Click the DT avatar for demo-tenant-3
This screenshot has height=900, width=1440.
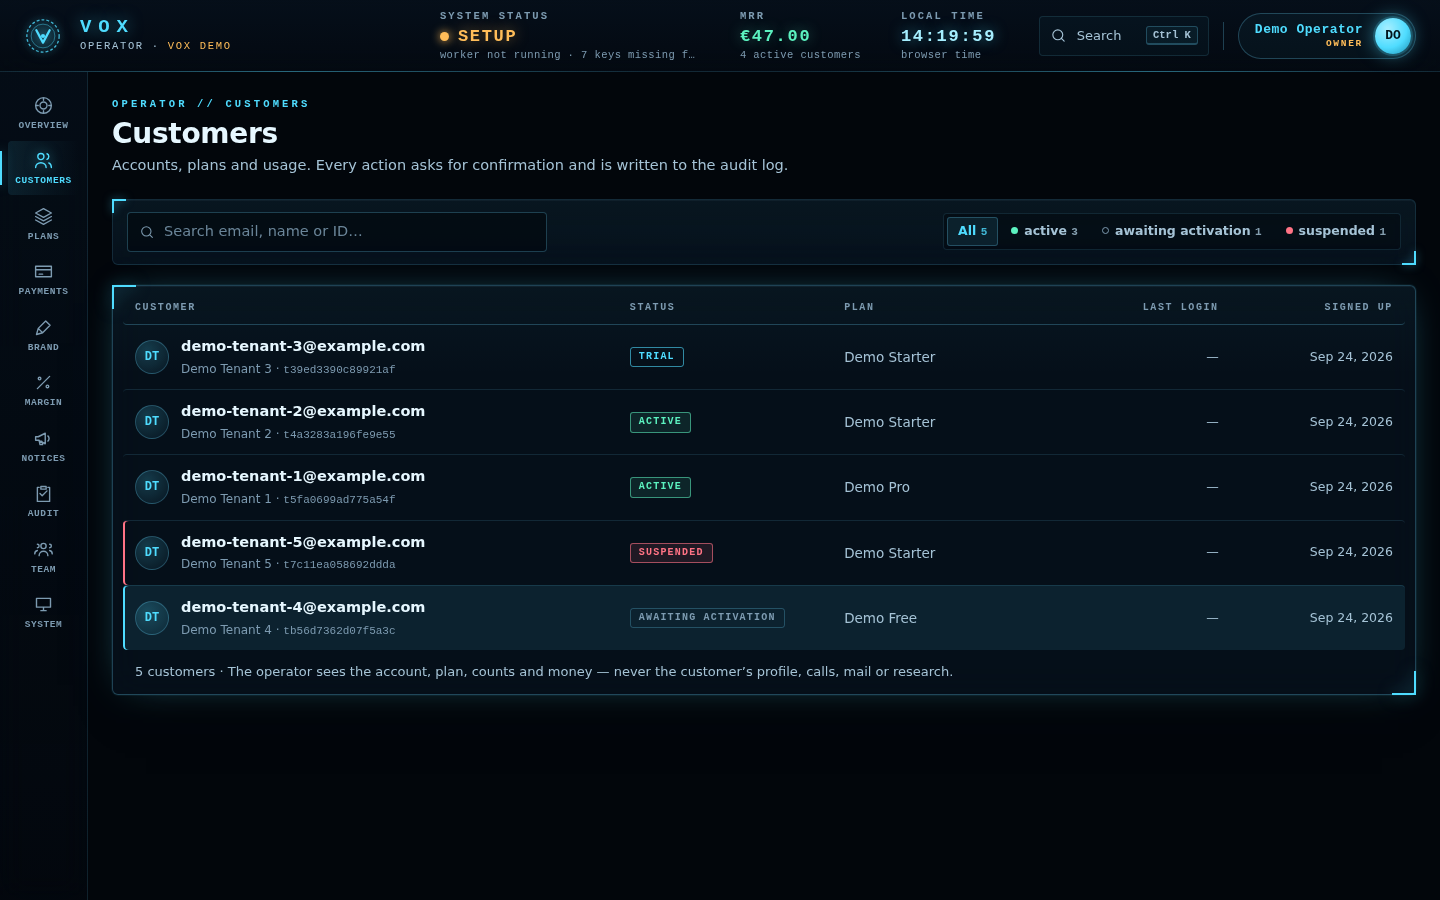(x=152, y=357)
